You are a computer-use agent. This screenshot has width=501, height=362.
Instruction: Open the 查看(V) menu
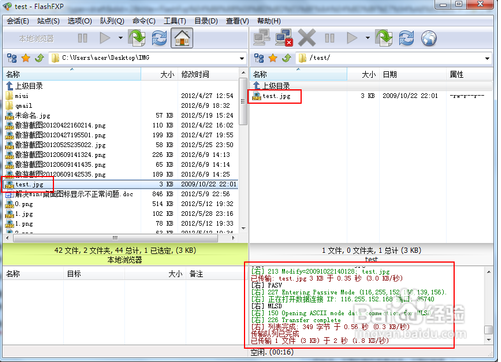point(237,21)
